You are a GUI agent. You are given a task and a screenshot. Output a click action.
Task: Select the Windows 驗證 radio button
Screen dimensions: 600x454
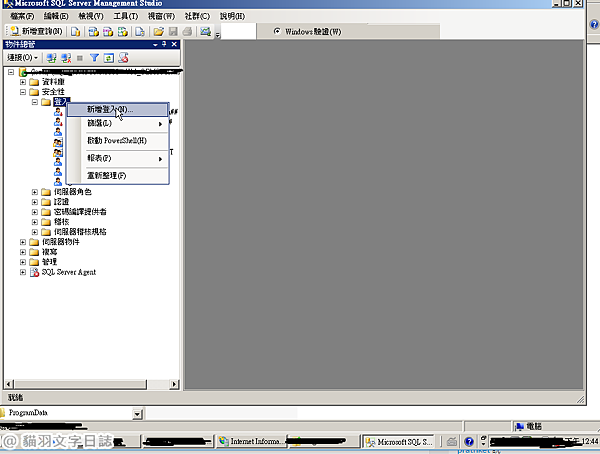point(277,31)
